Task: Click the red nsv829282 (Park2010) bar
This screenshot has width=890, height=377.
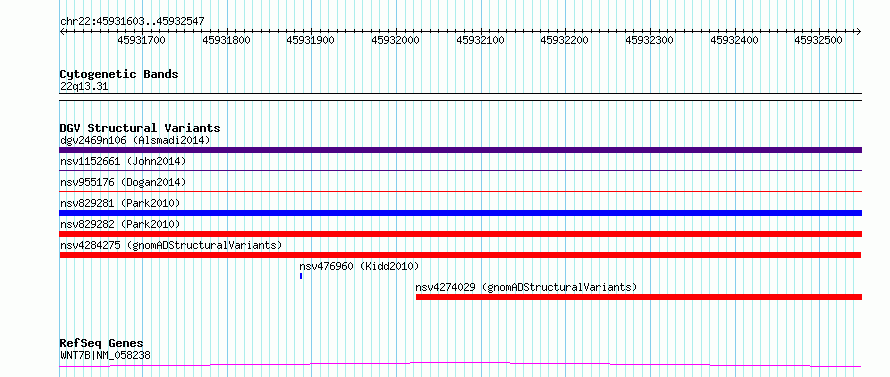Action: [460, 234]
